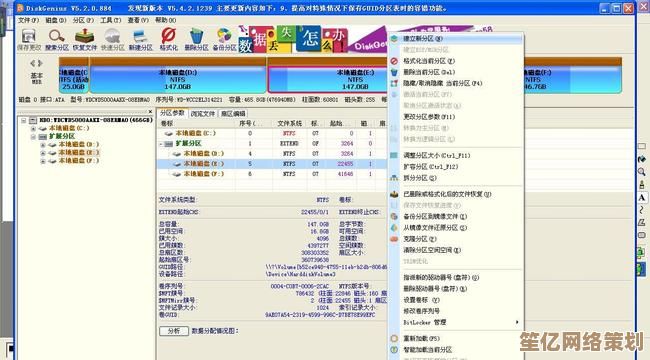Select 本地磁盘(C:) row in partition table
This screenshot has width=650, height=360.
coord(272,134)
